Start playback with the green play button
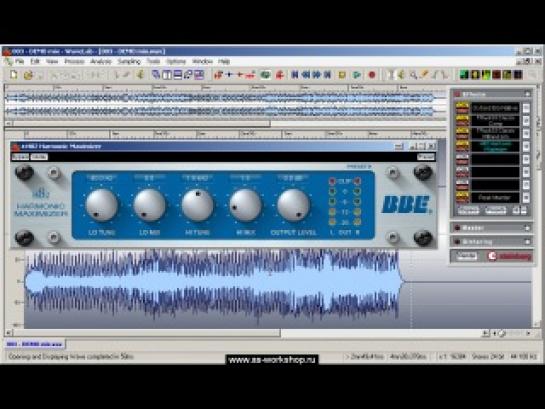The height and width of the screenshot is (409, 545). click(356, 75)
